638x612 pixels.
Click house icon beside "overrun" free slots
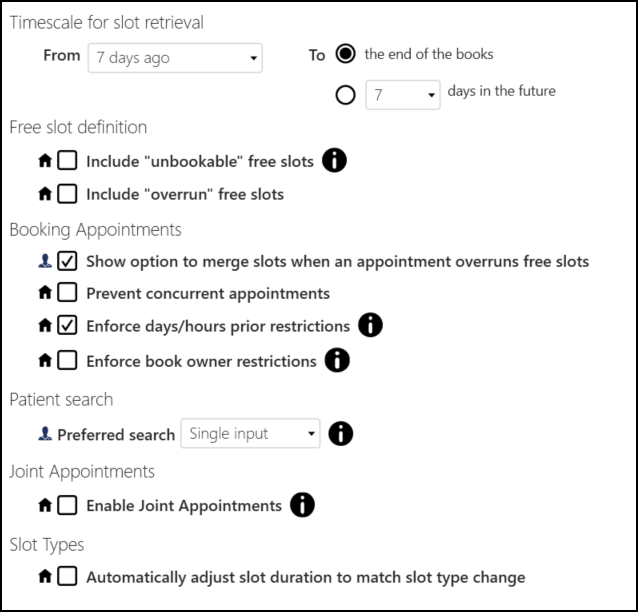coord(44,194)
